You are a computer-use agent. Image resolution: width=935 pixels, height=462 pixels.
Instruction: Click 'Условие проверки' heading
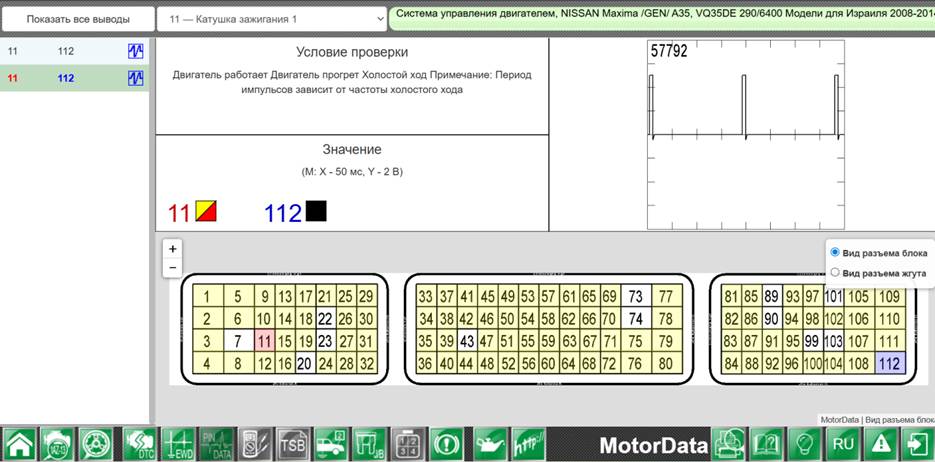tap(352, 52)
